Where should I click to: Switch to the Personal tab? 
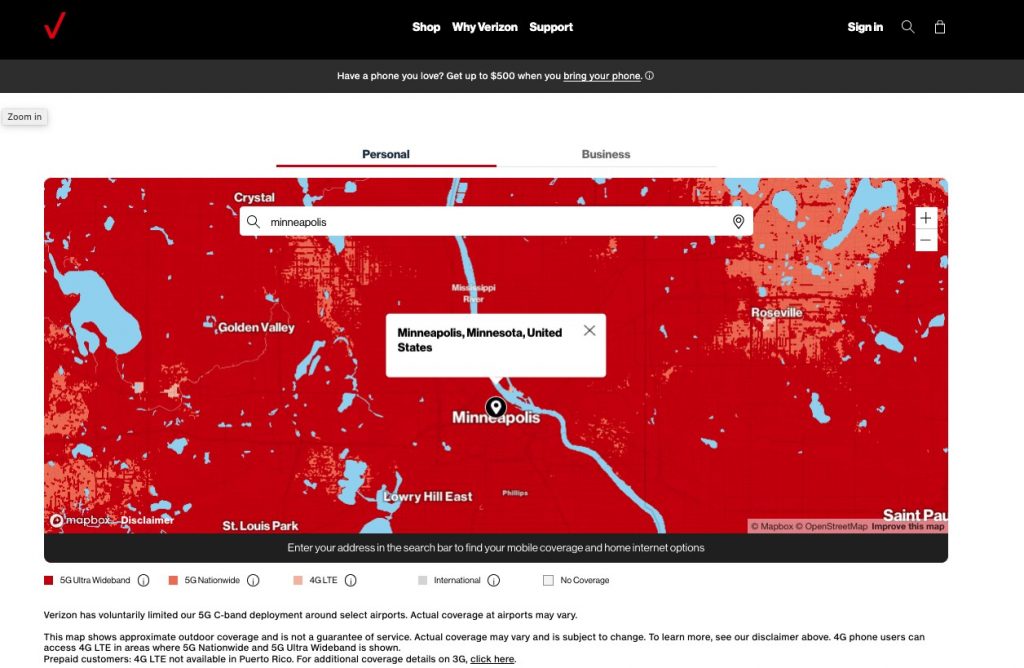[386, 154]
